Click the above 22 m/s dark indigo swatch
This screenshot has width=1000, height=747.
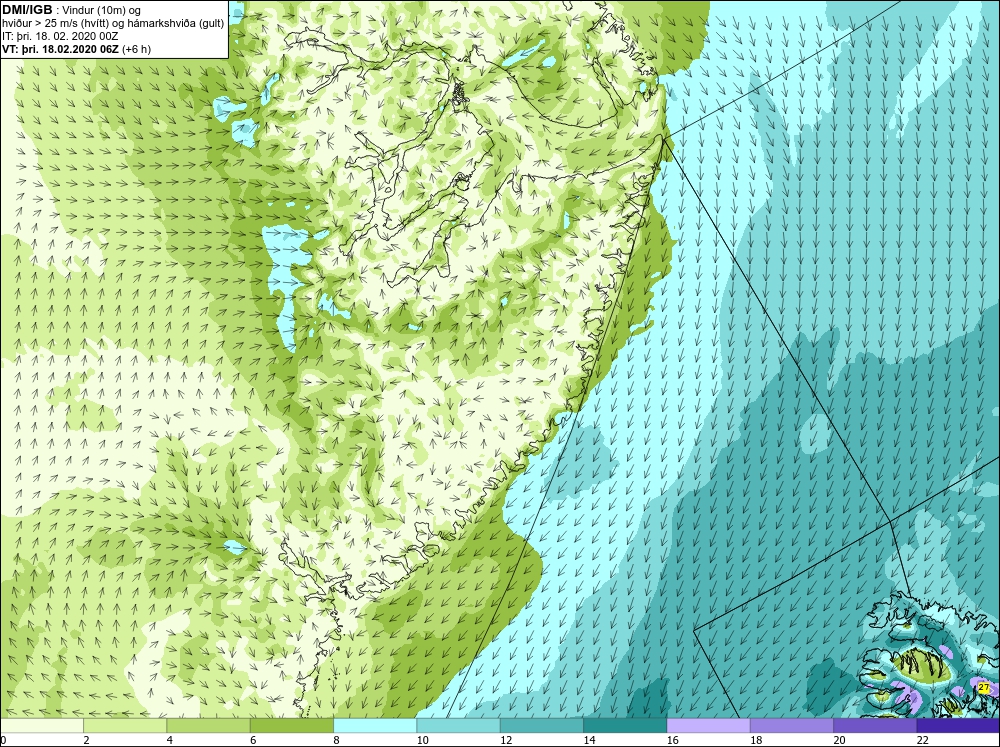tap(958, 726)
